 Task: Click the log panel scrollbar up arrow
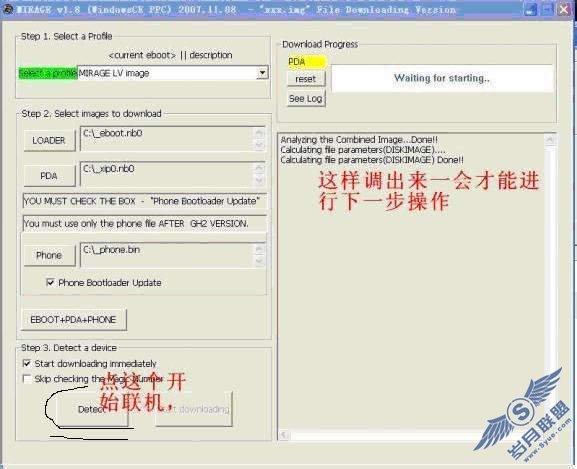pyautogui.click(x=551, y=139)
